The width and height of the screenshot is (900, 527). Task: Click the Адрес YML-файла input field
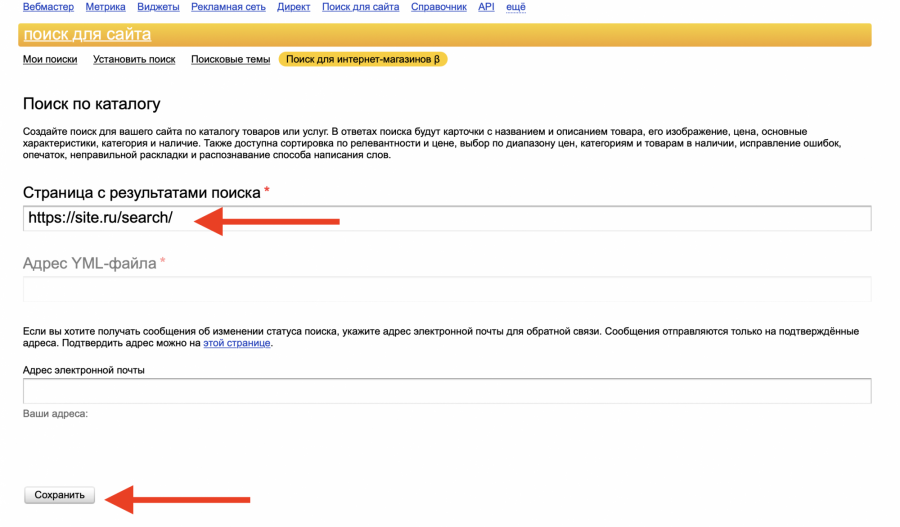pos(447,290)
